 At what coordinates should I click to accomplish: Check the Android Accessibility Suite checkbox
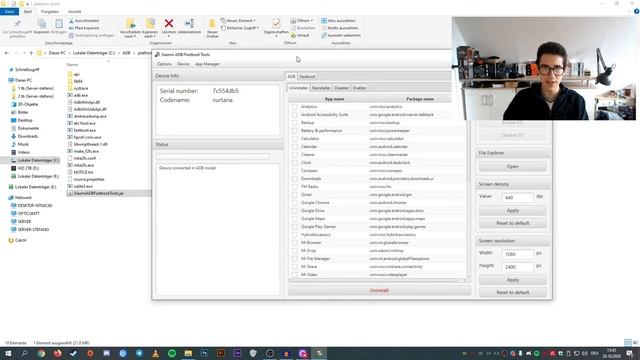pos(294,115)
